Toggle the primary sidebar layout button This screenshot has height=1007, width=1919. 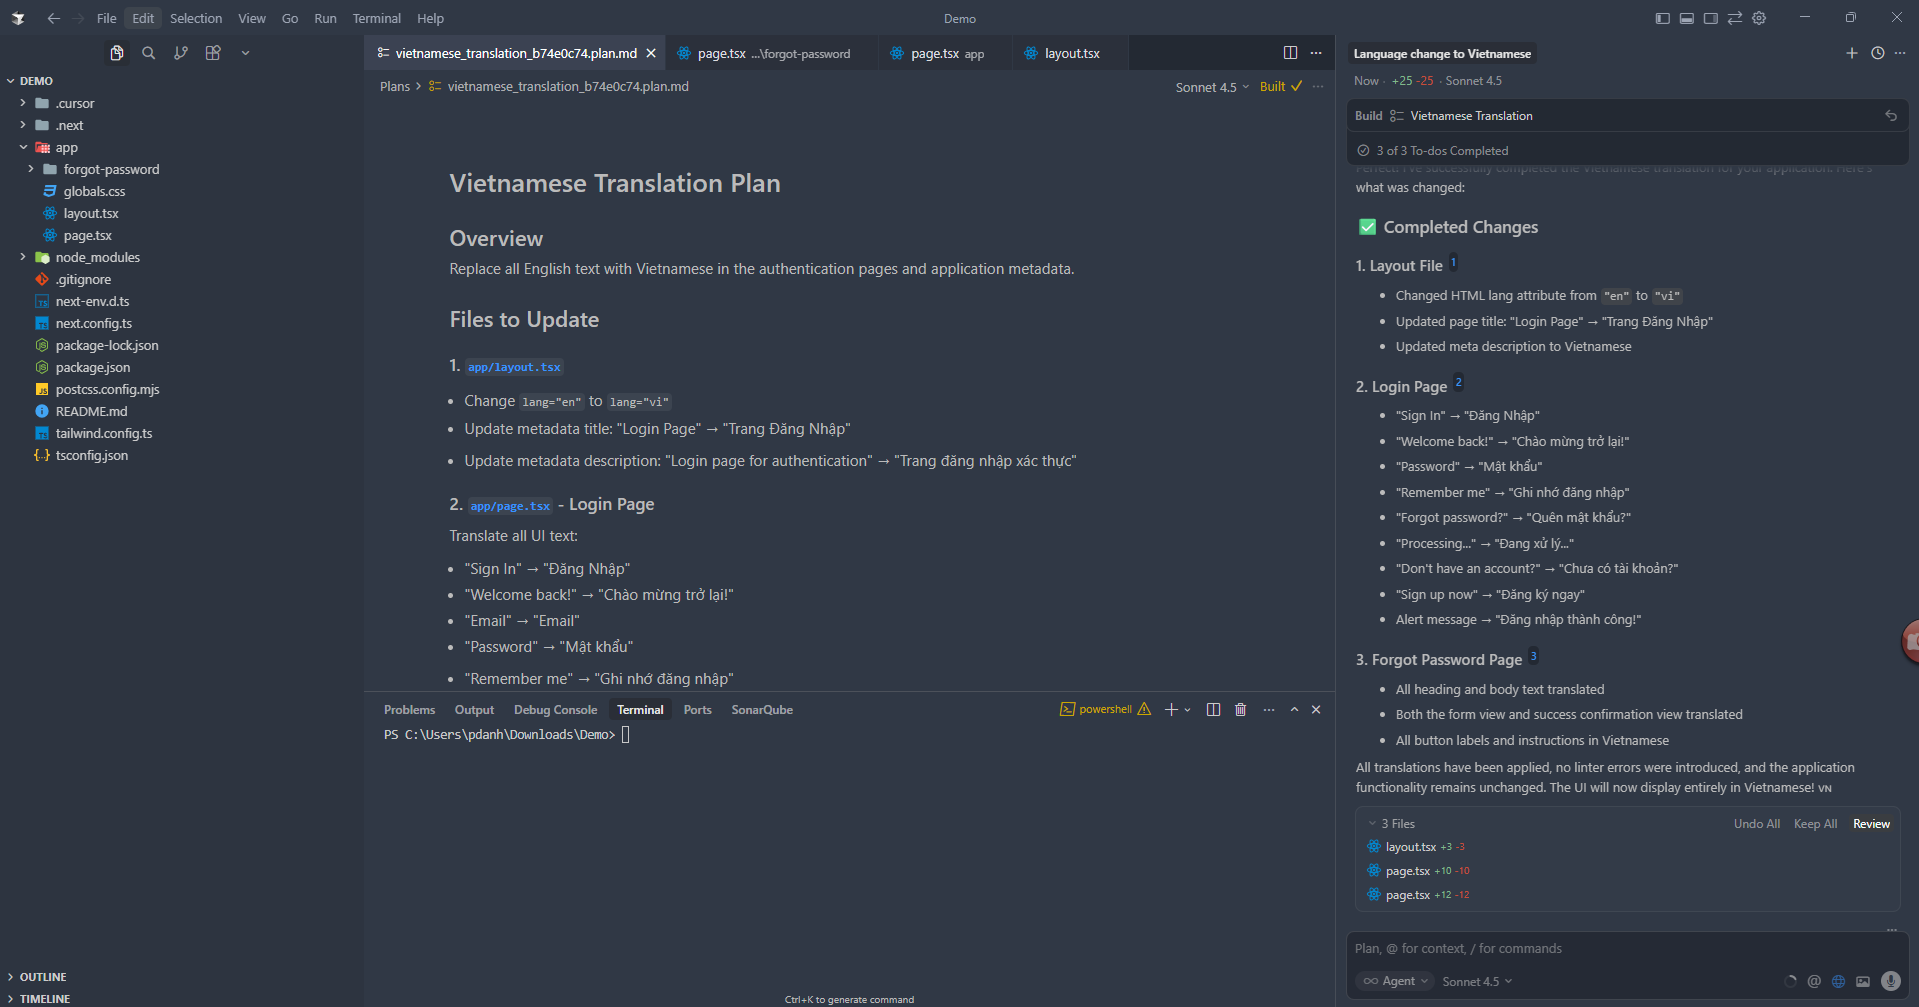click(x=1662, y=18)
